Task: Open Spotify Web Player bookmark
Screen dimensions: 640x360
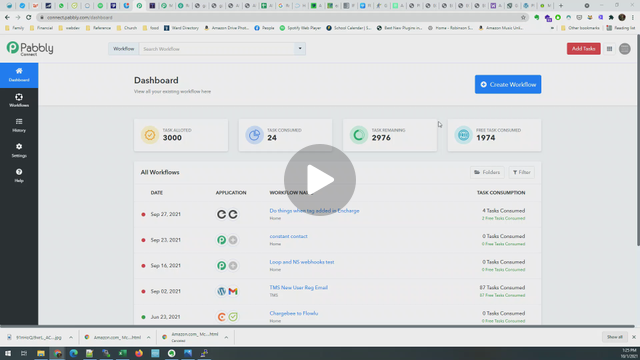Action: [300, 28]
